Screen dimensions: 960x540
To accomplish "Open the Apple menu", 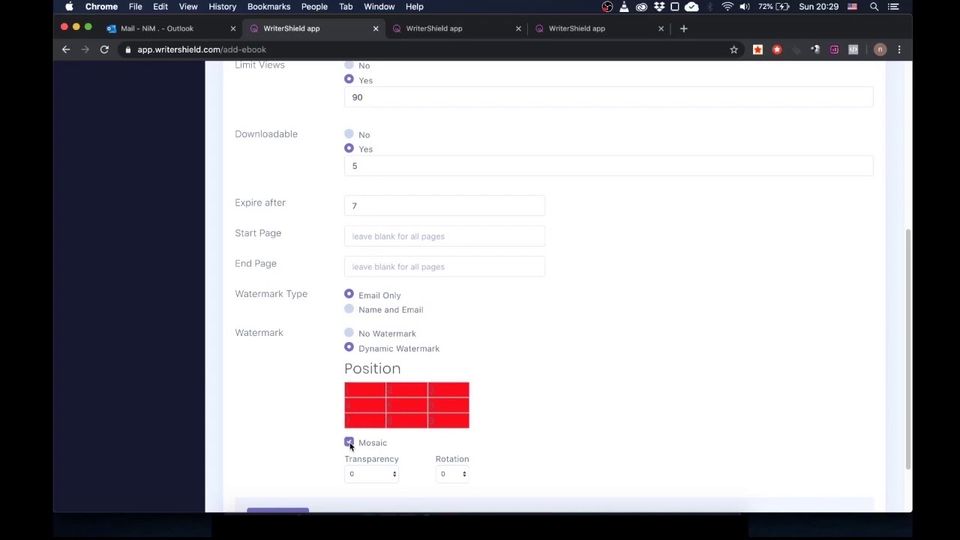I will (x=69, y=7).
